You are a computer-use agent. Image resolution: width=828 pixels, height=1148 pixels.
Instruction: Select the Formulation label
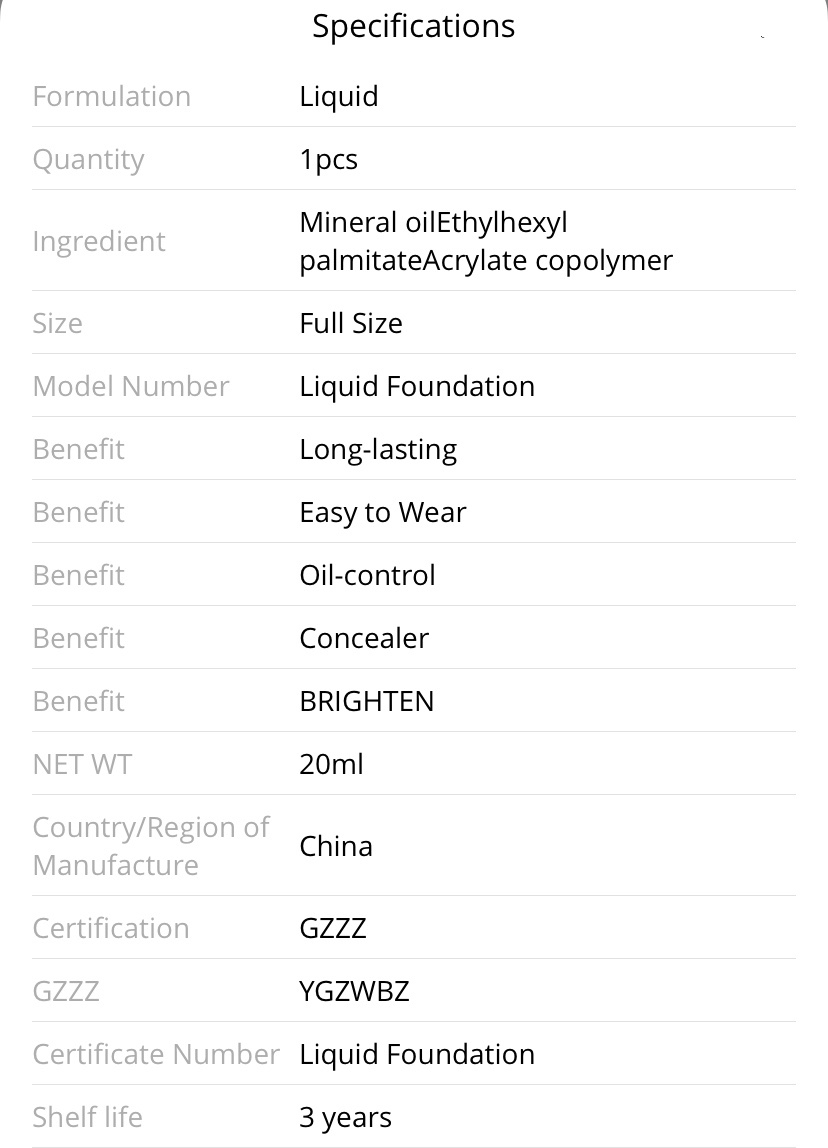pyautogui.click(x=112, y=97)
